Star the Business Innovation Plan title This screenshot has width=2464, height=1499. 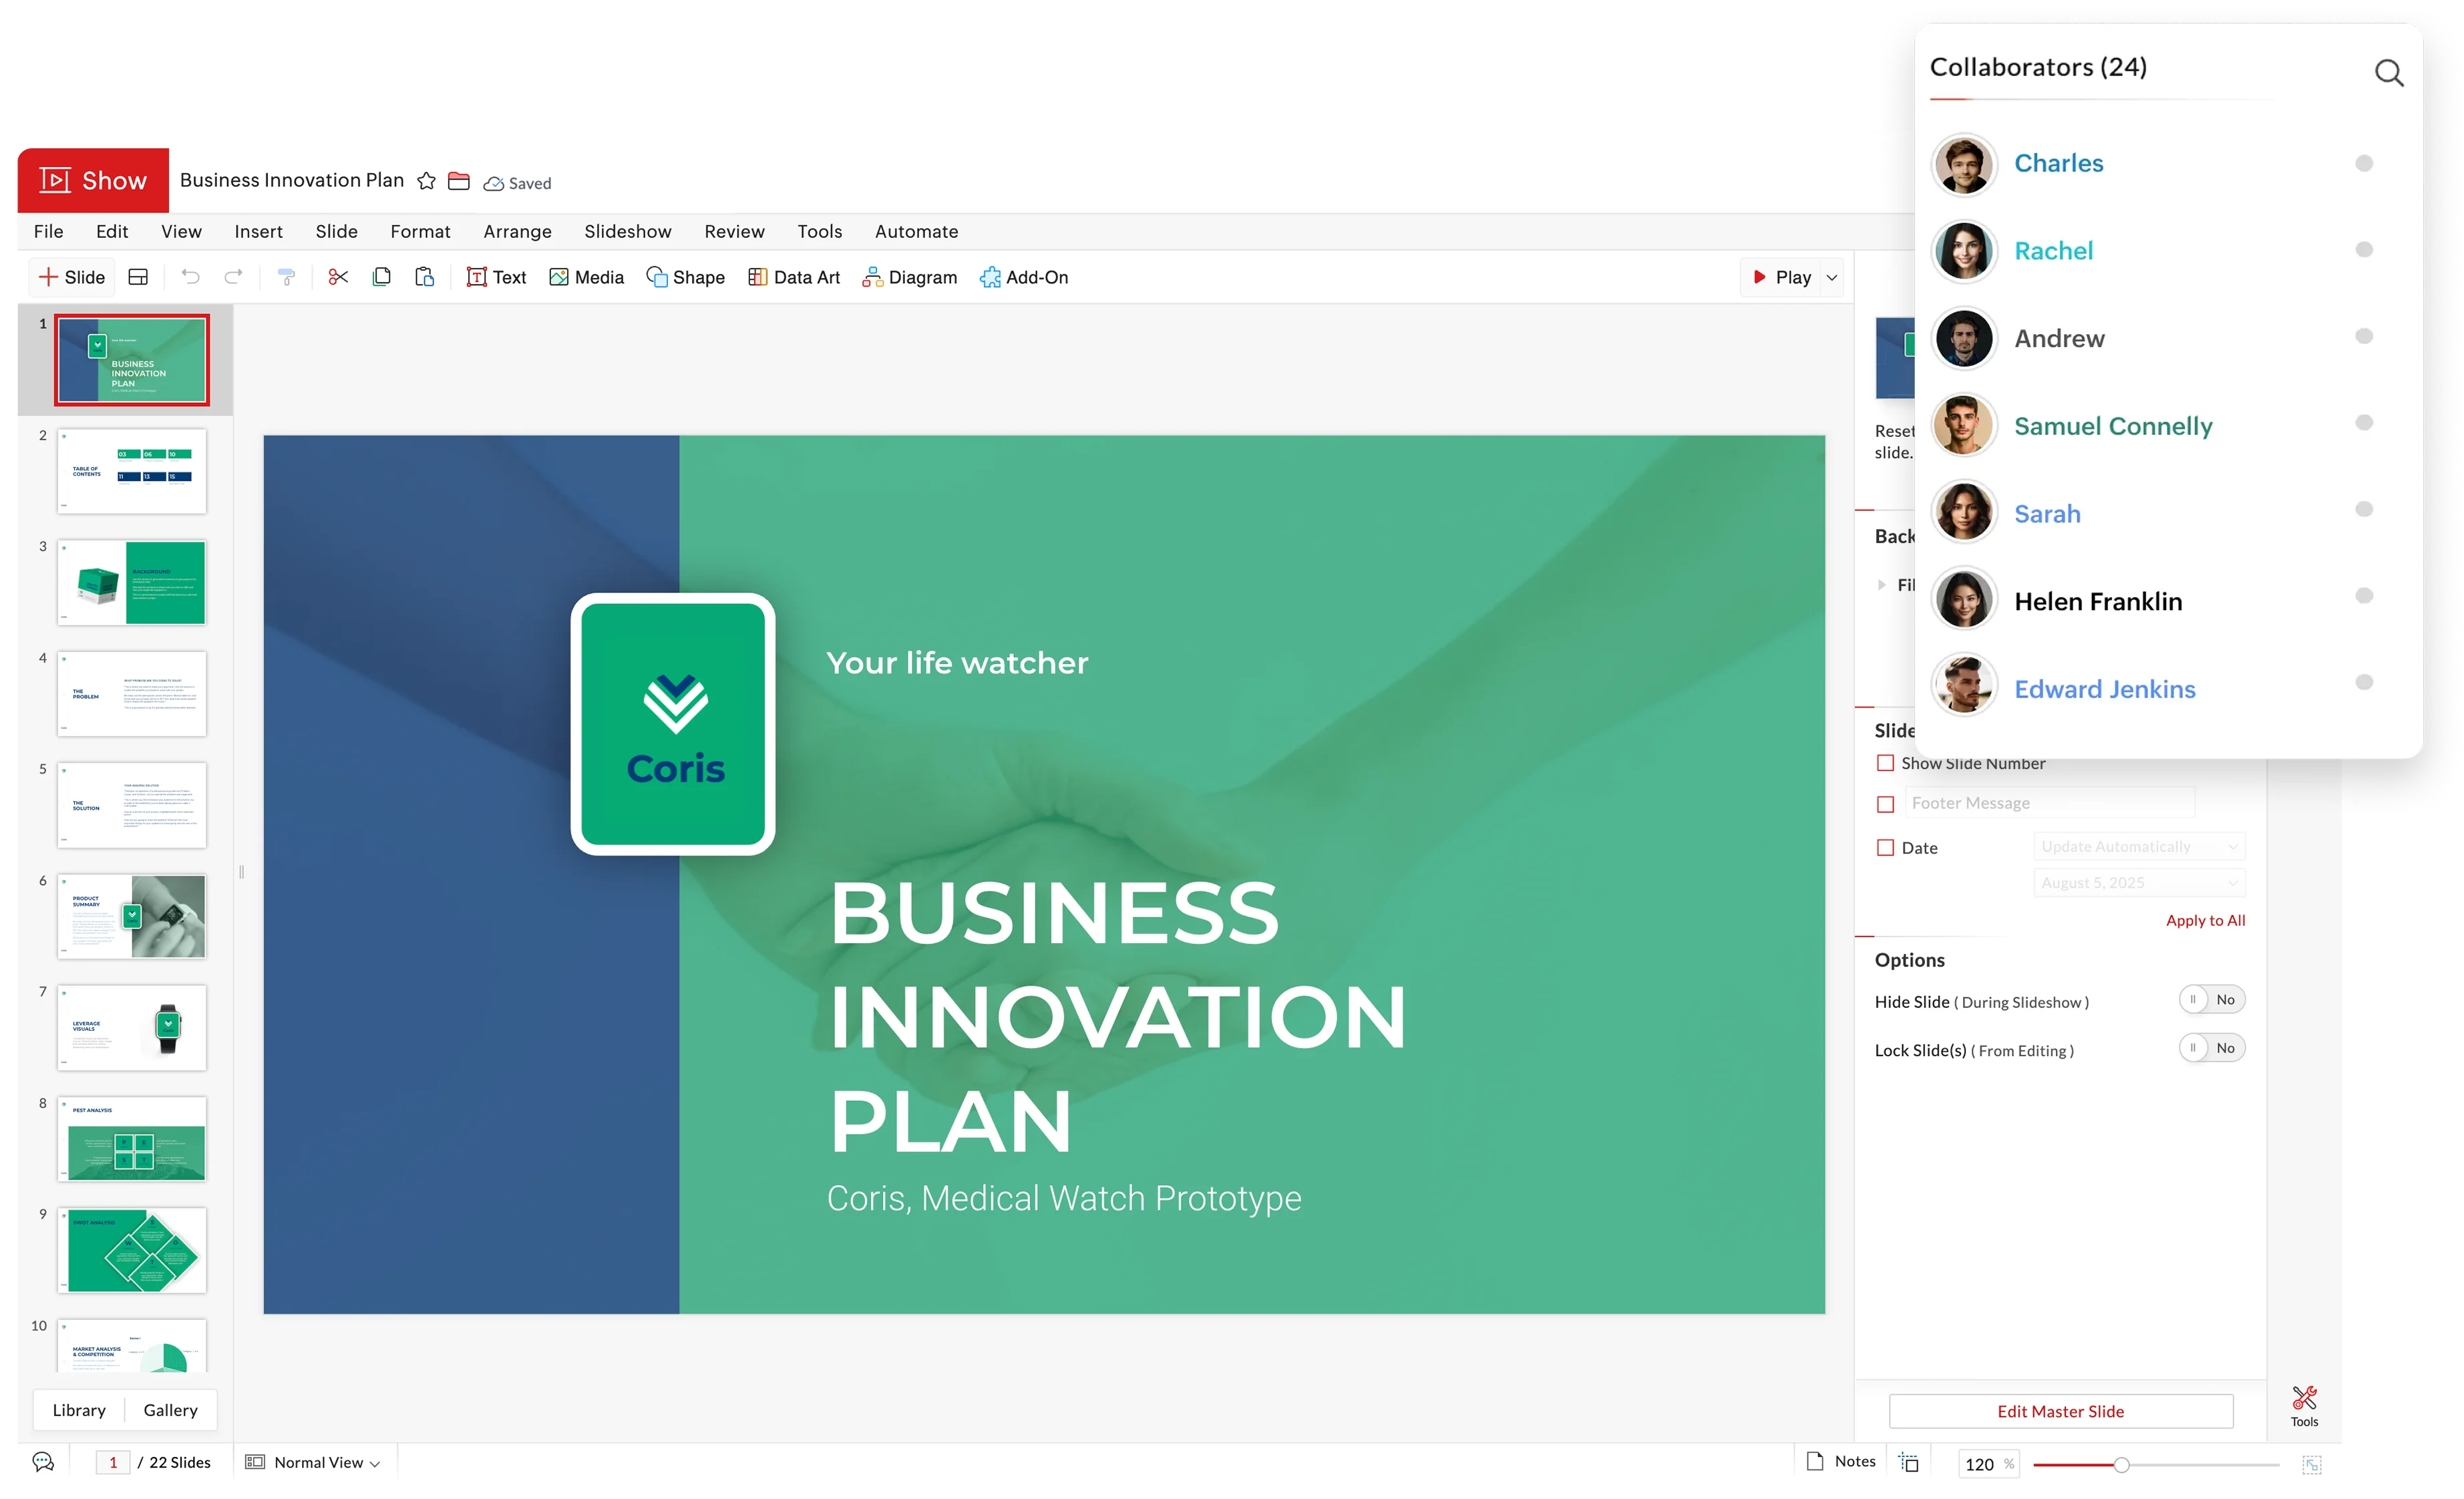coord(426,181)
